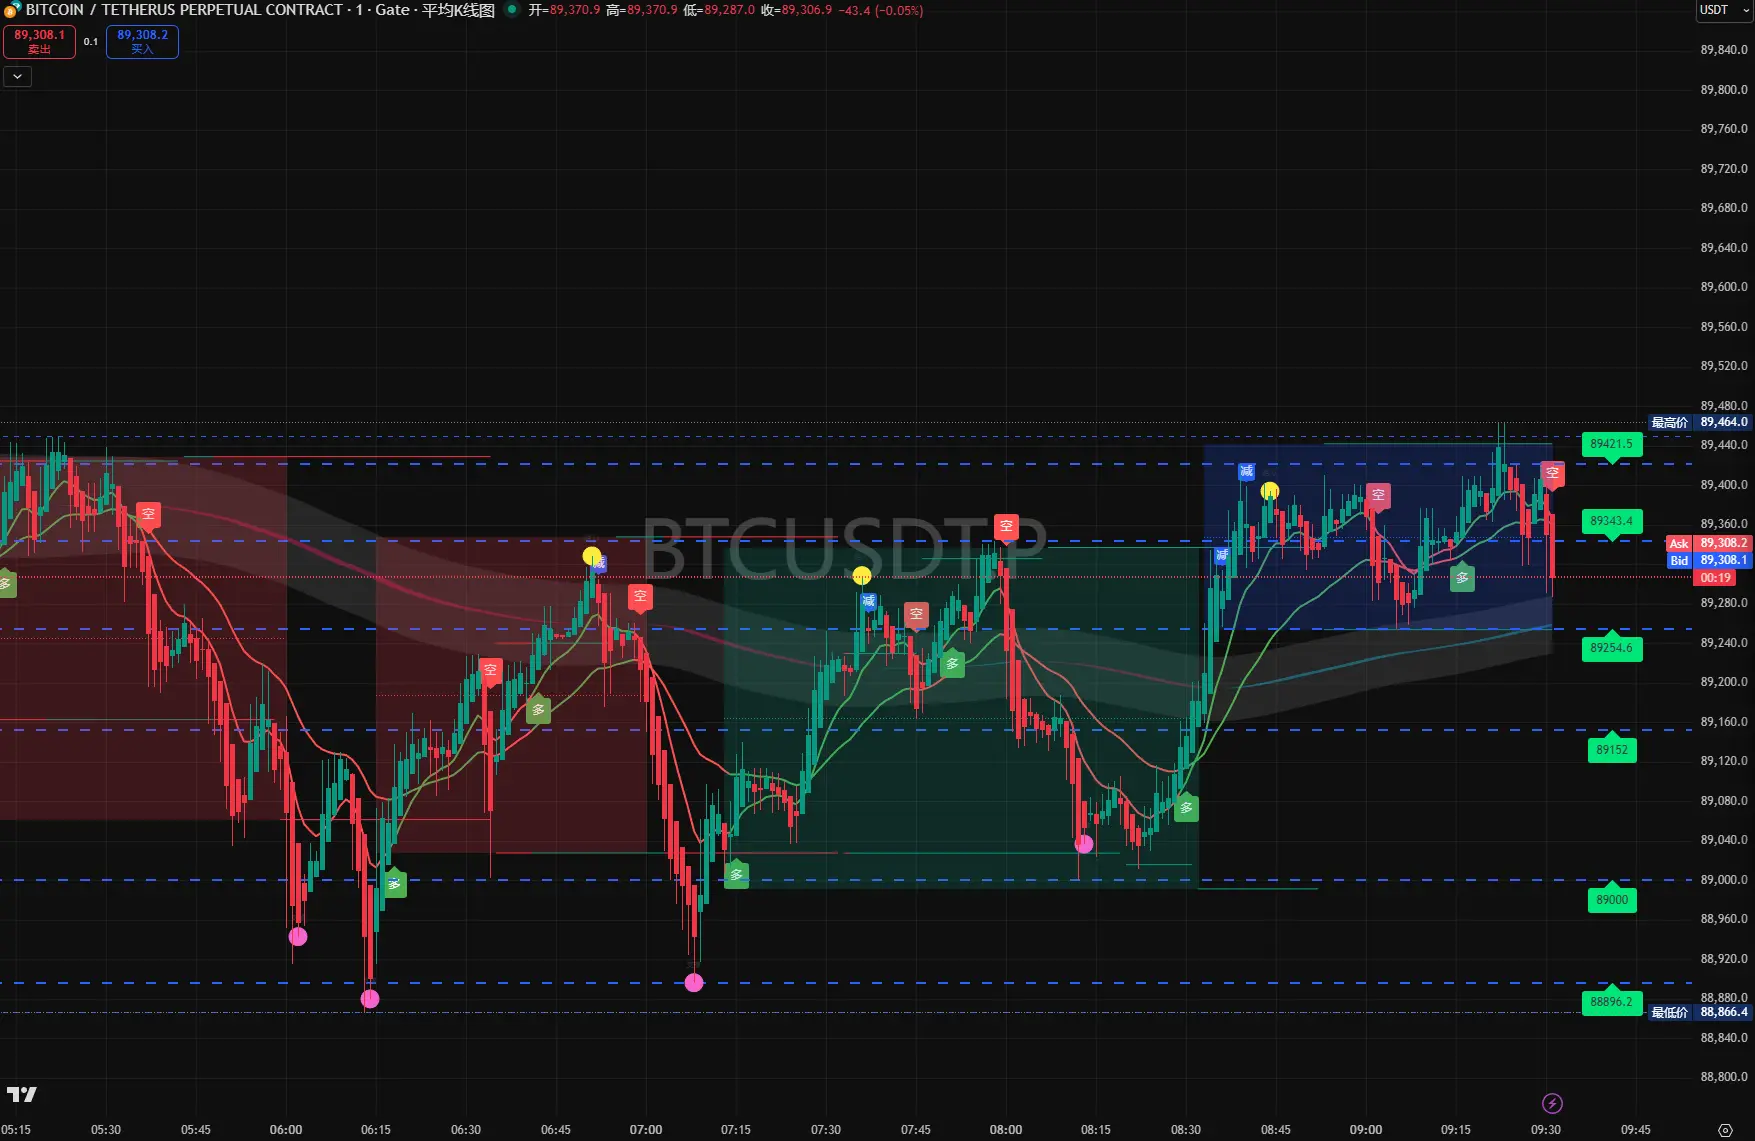This screenshot has width=1755, height=1141.
Task: Click the 88,800.0 label on the price axis
Action: click(x=1724, y=1077)
